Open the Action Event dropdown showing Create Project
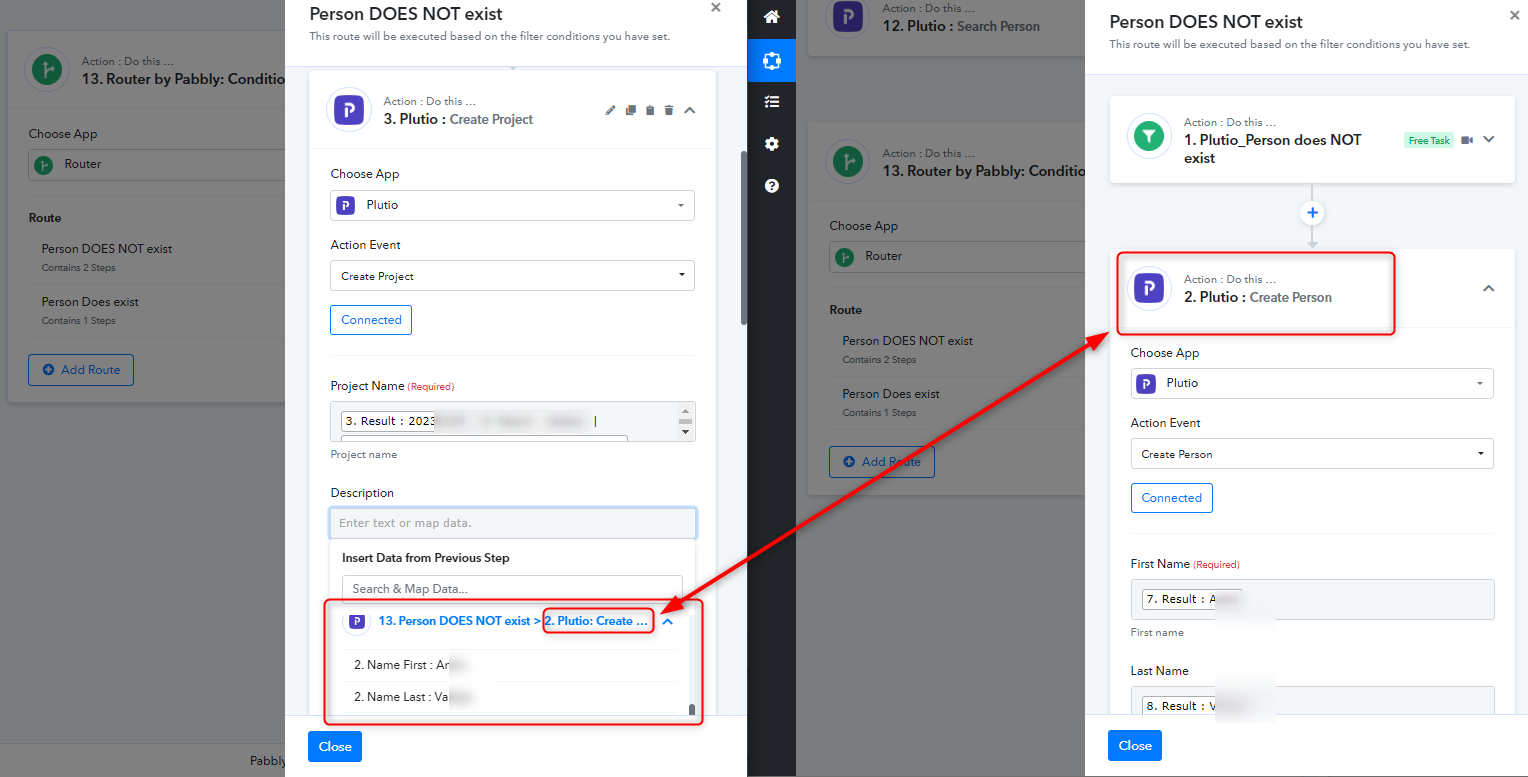Screen dimensions: 1528x777 512,276
